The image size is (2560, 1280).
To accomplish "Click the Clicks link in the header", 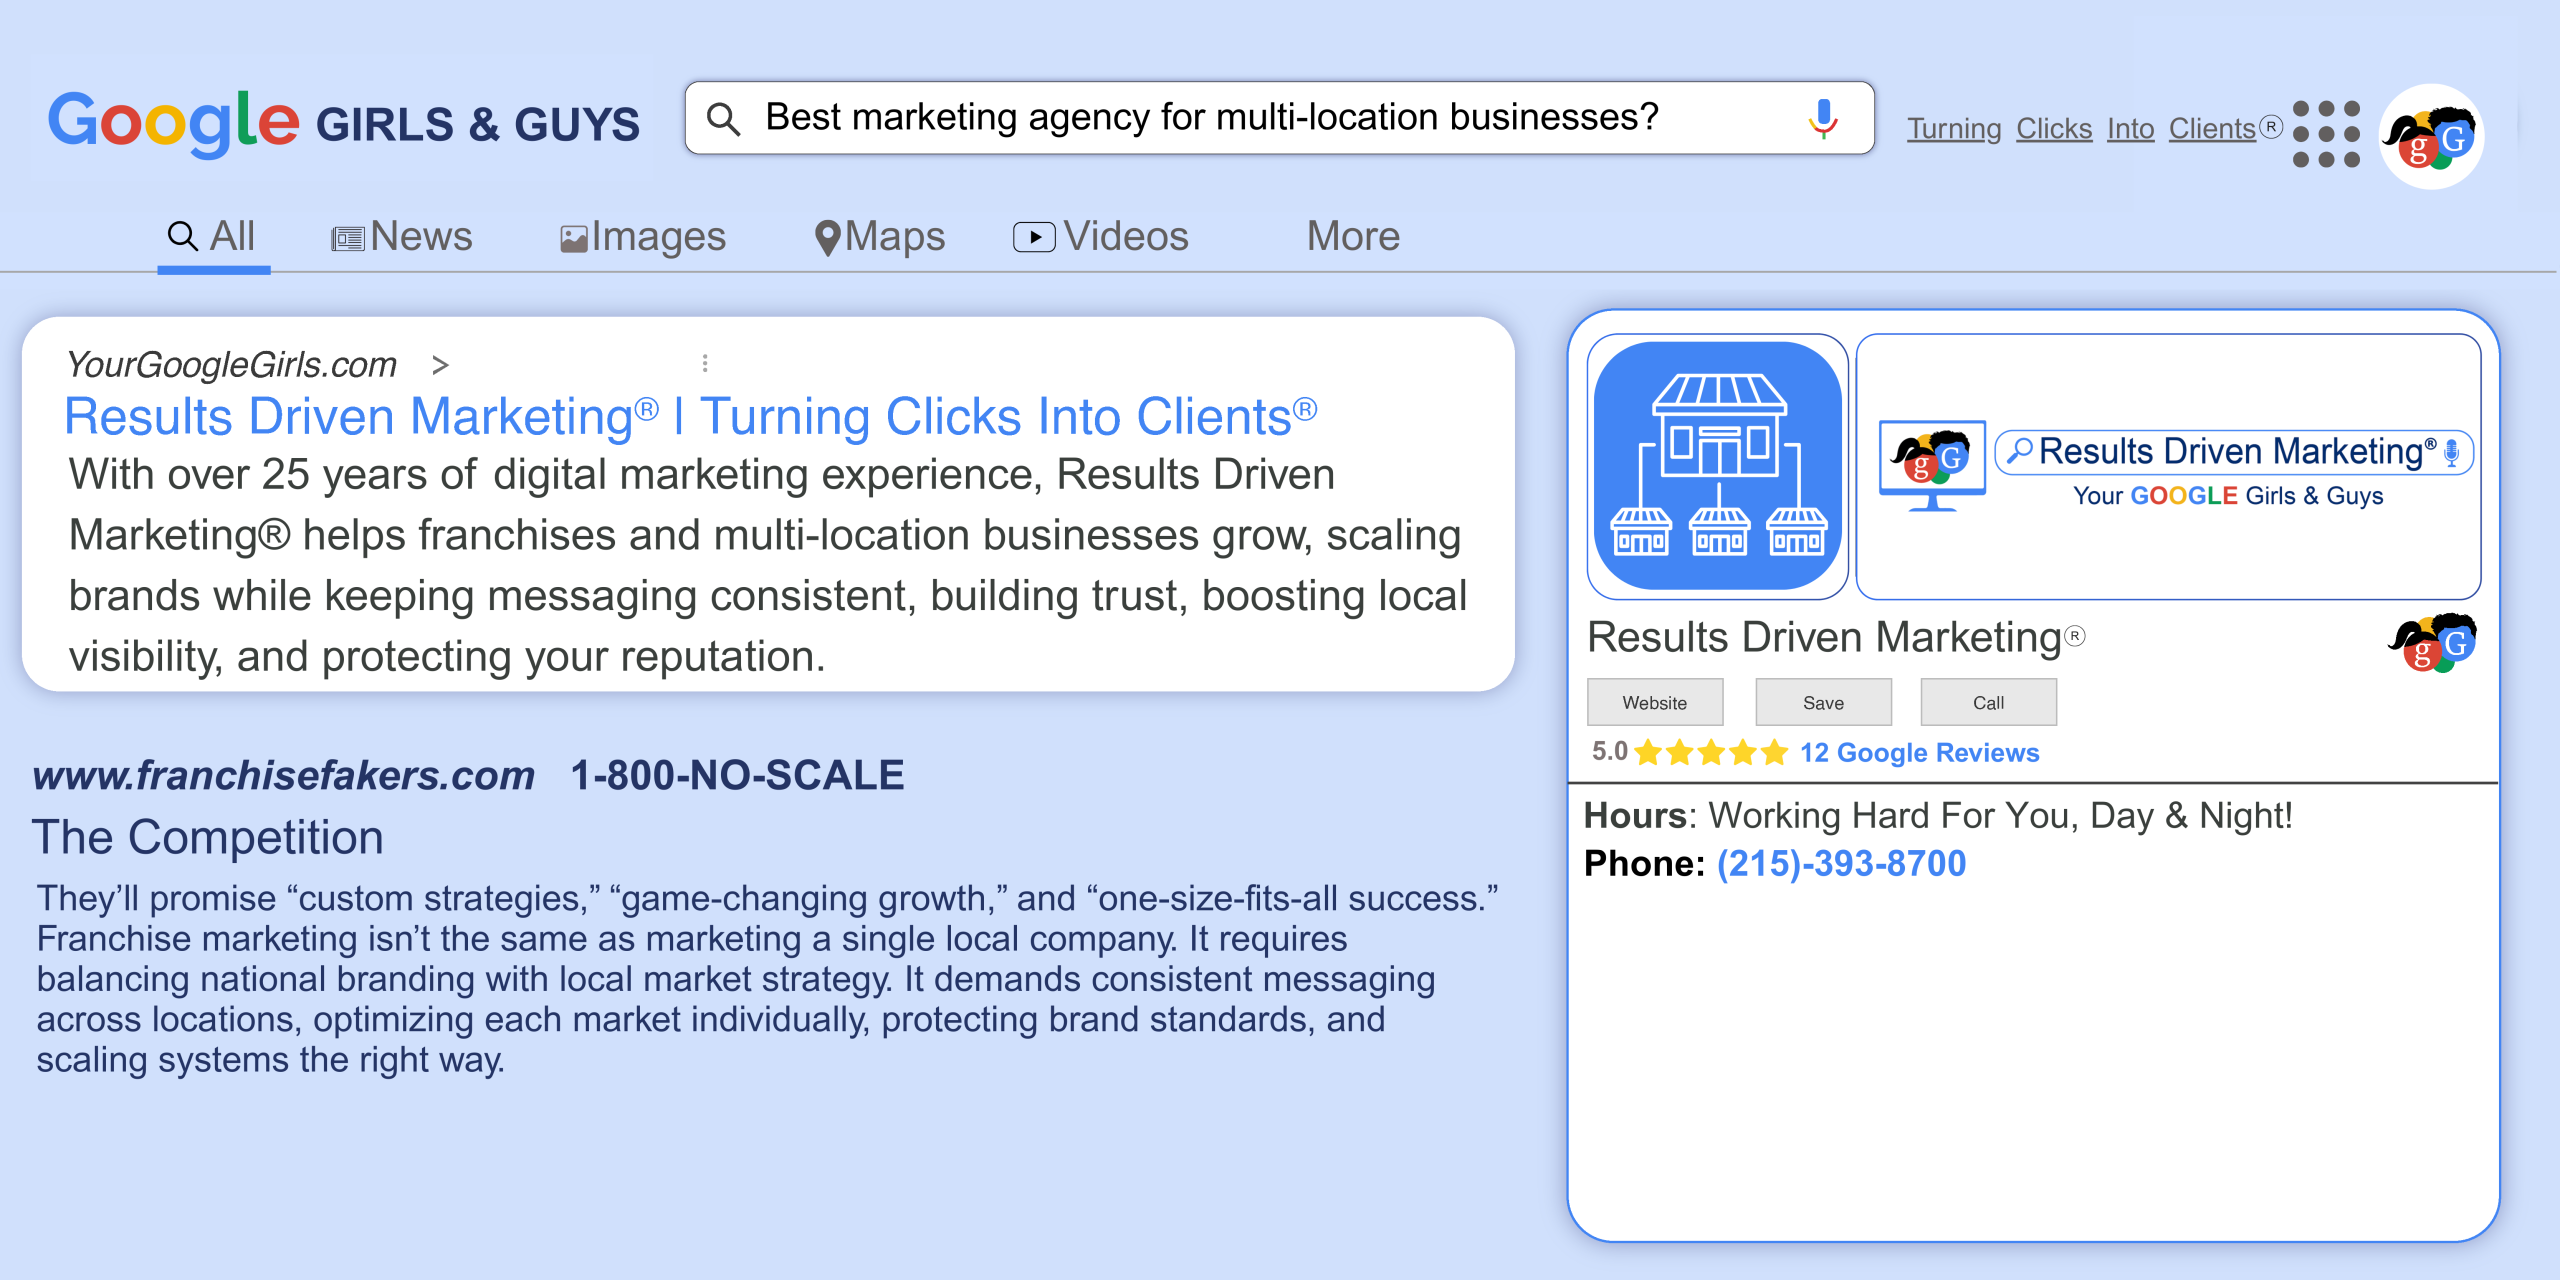I will coord(2054,129).
